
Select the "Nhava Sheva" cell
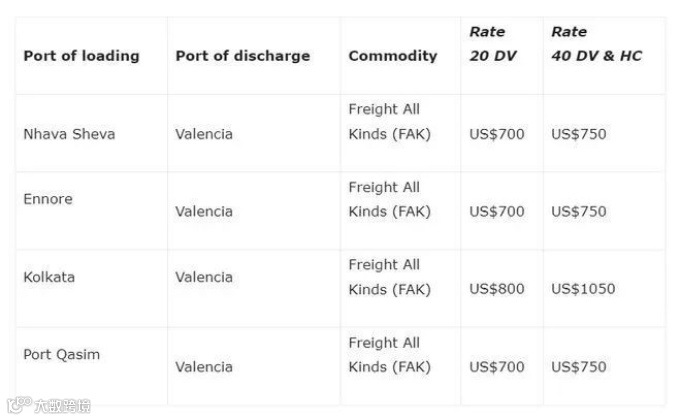tap(69, 134)
